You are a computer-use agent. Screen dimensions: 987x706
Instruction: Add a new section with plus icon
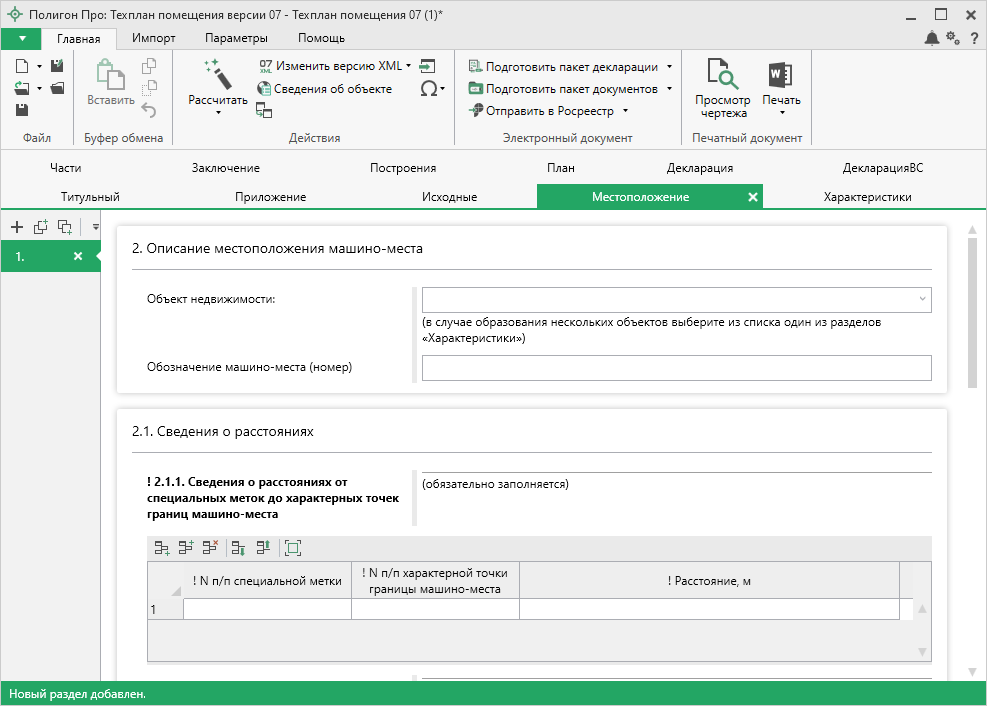click(x=17, y=227)
